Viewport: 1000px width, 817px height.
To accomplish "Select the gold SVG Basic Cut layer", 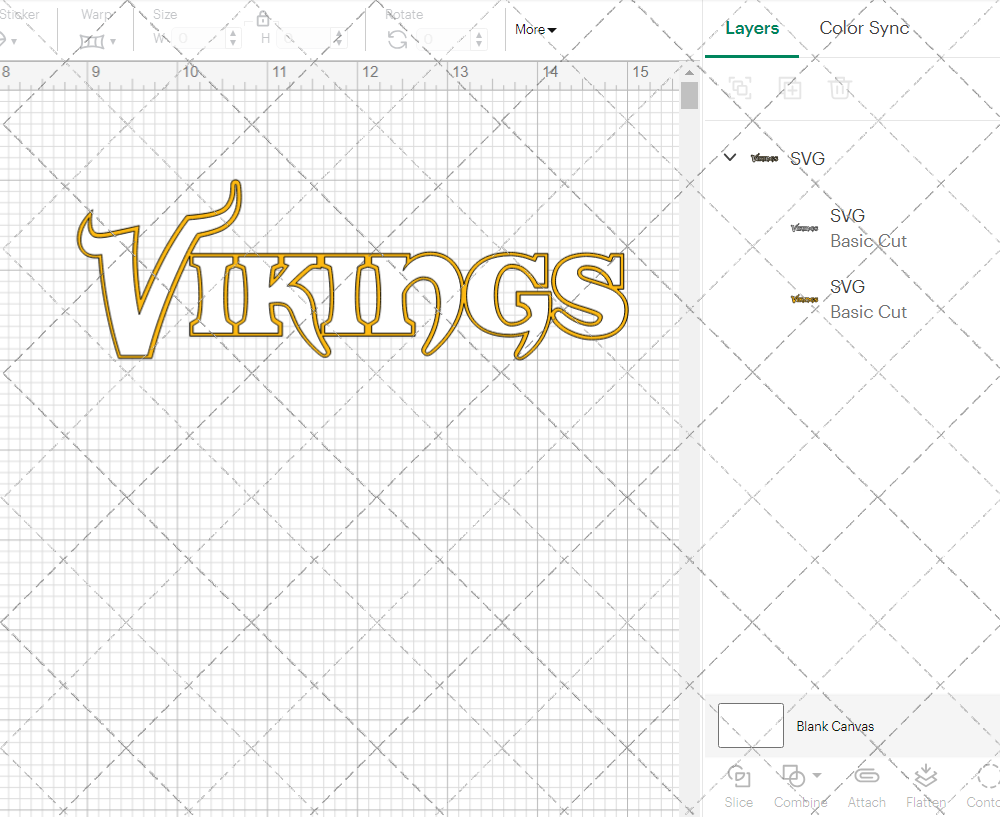I will pos(852,299).
